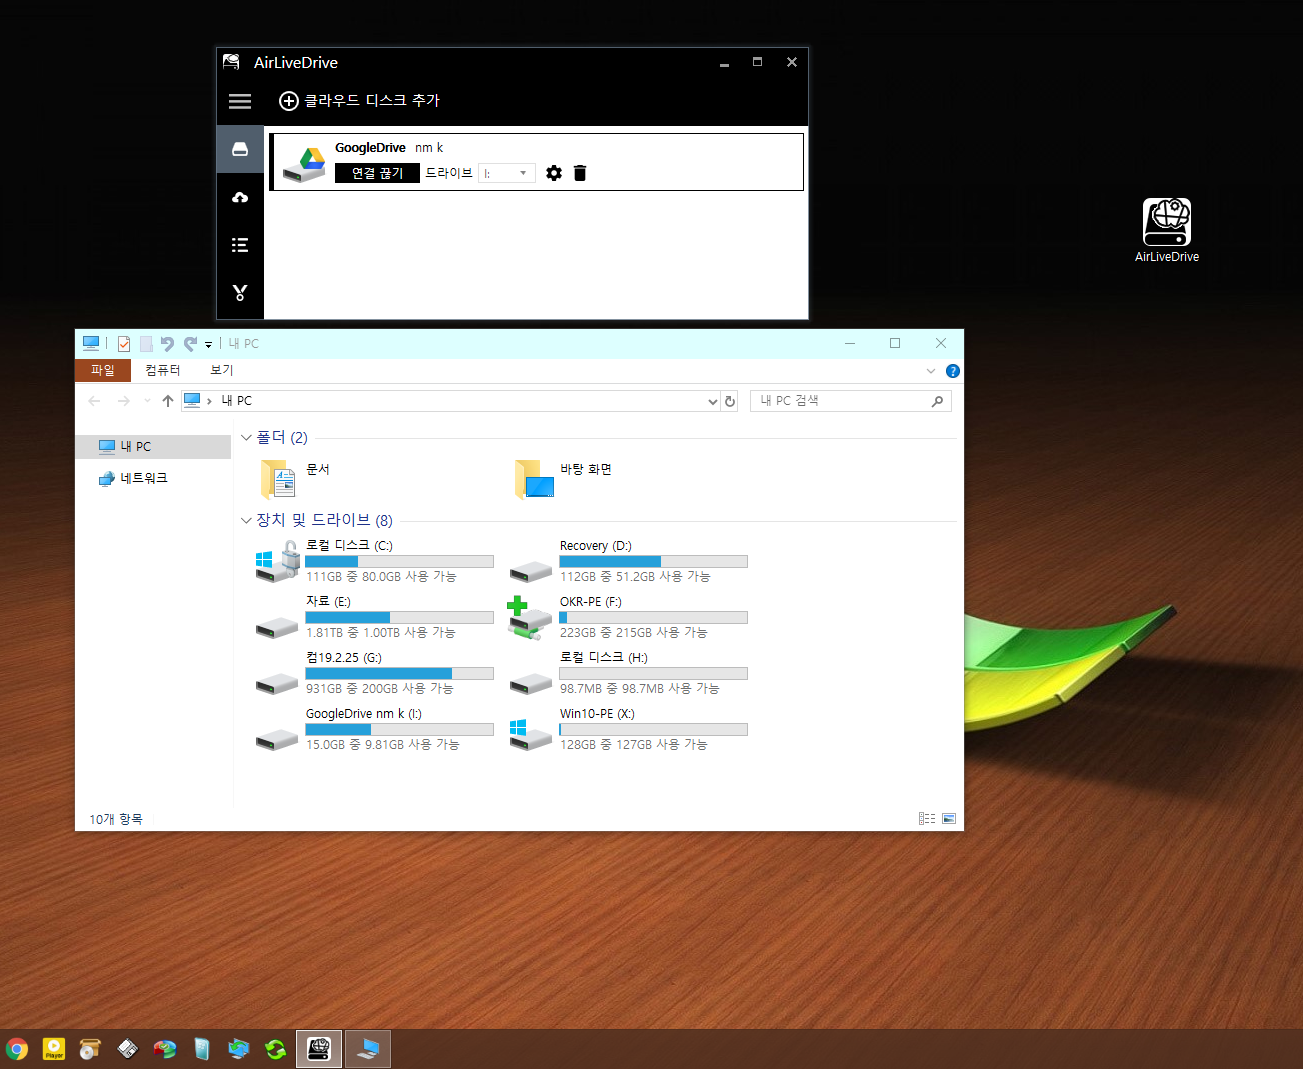
Task: Select Recovery (D:) drive
Action: coord(629,561)
